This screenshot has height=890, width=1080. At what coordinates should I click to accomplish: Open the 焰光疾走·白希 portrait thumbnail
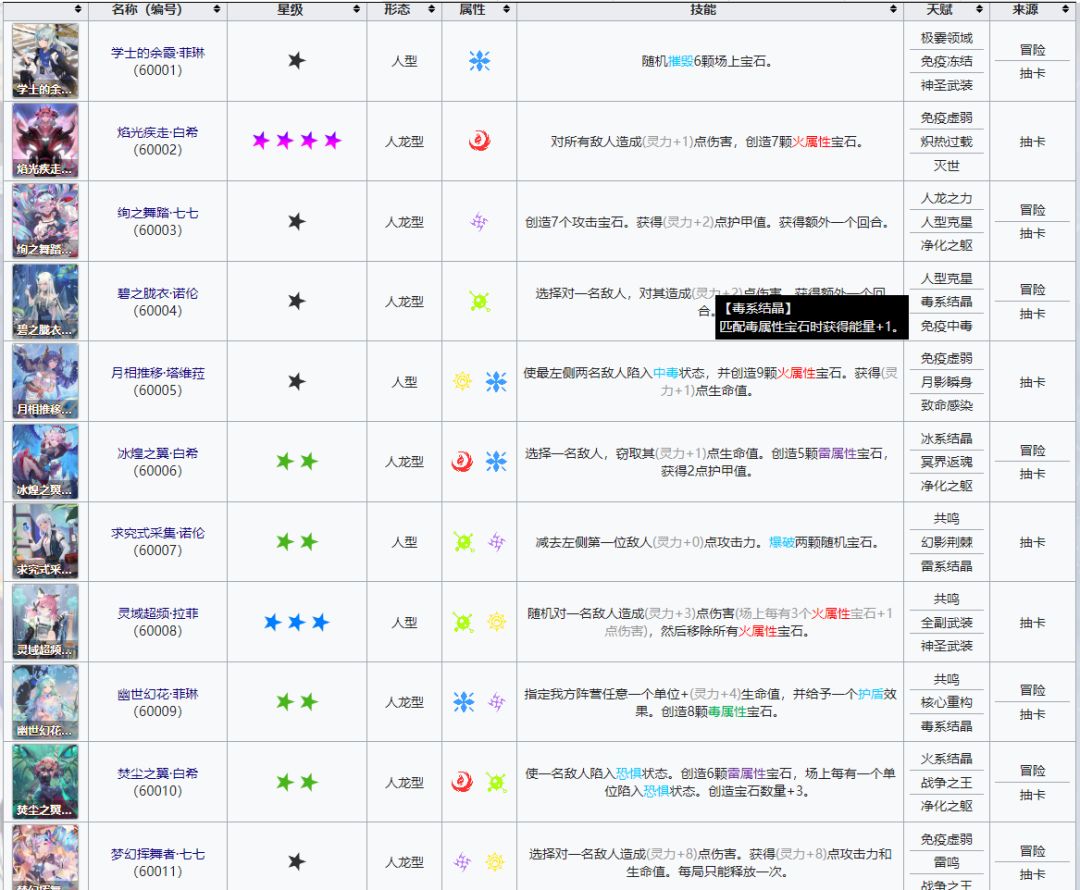pyautogui.click(x=45, y=141)
